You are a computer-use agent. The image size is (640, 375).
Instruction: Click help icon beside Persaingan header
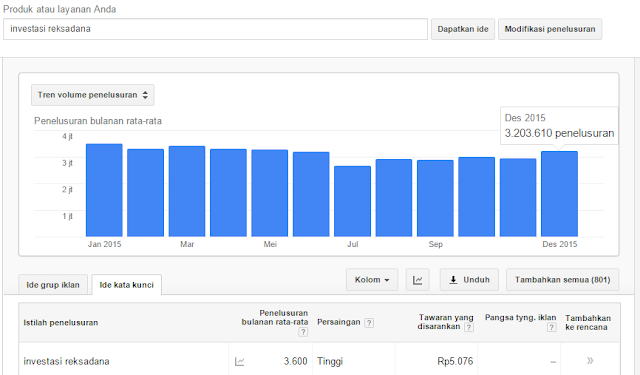[369, 323]
